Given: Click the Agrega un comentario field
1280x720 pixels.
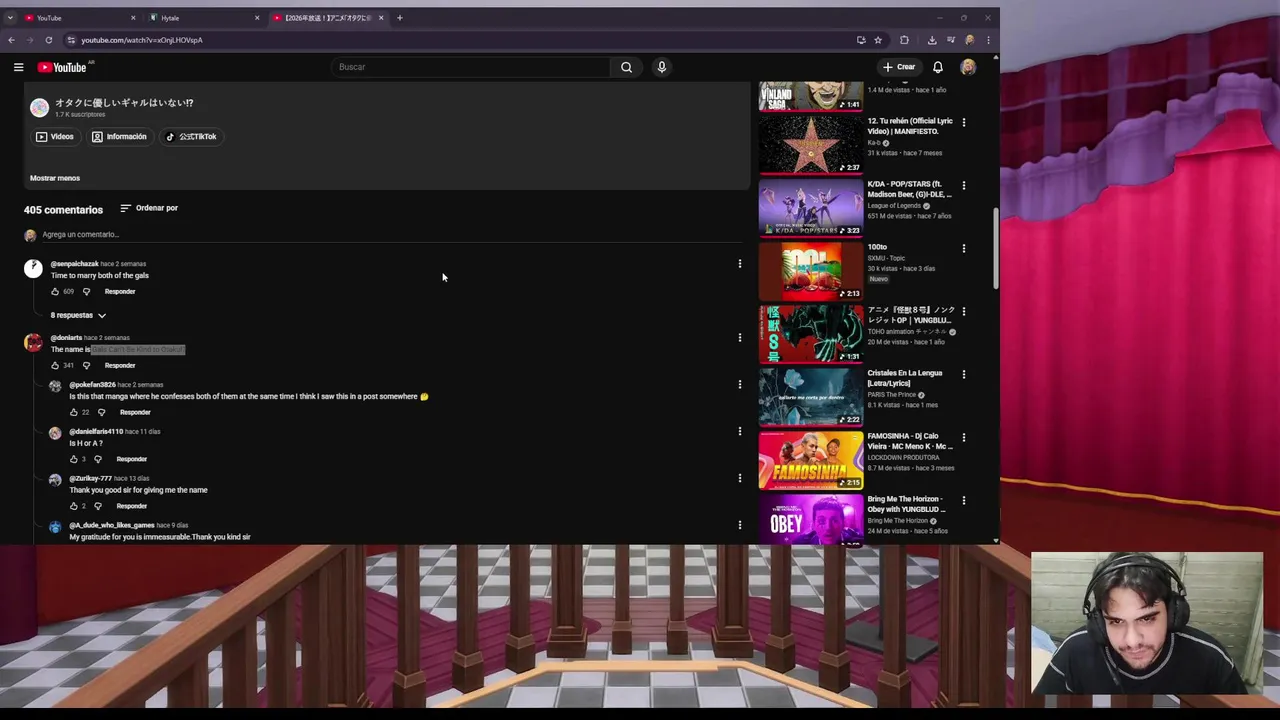Looking at the screenshot, I should coord(390,235).
